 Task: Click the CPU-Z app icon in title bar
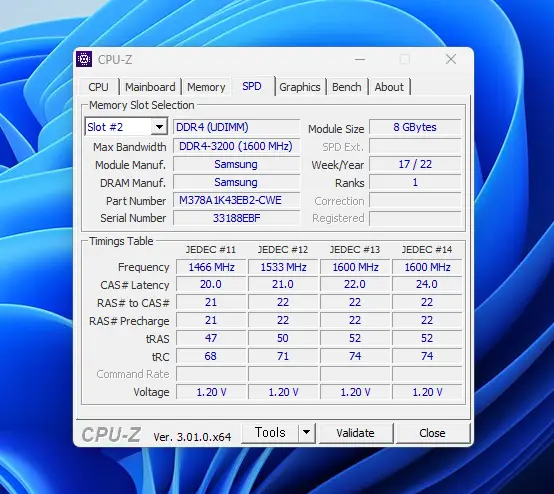84,59
